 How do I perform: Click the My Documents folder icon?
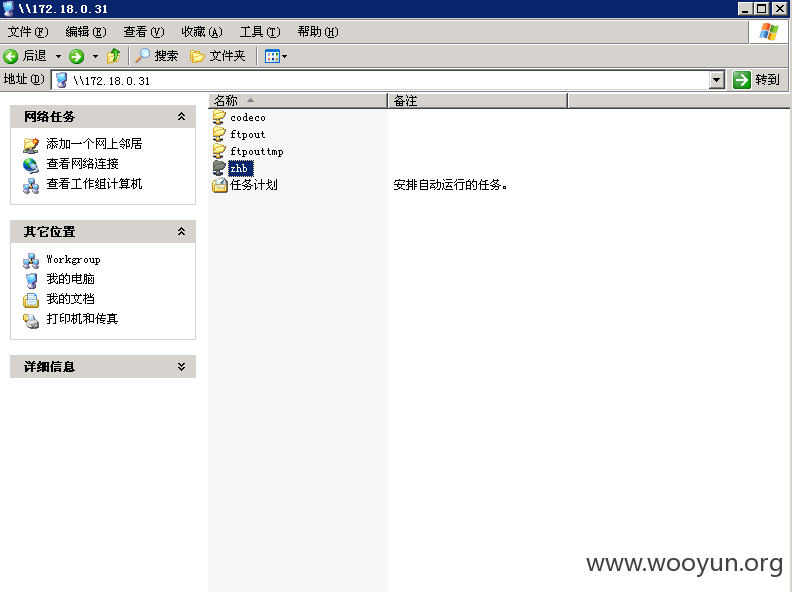tap(31, 300)
